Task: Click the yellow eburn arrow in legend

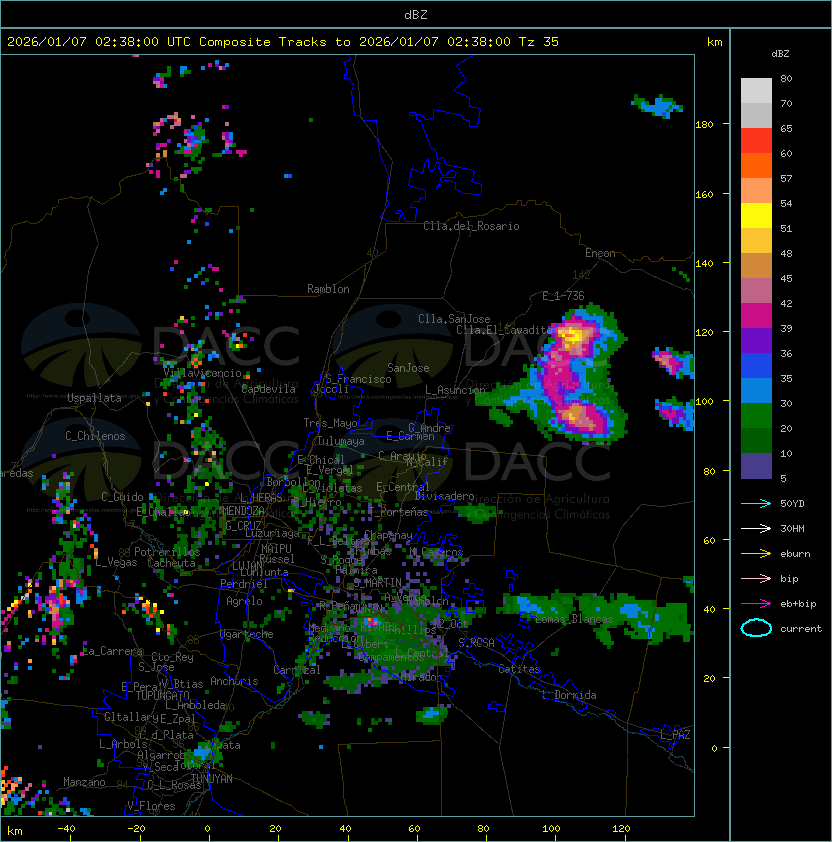Action: [756, 554]
